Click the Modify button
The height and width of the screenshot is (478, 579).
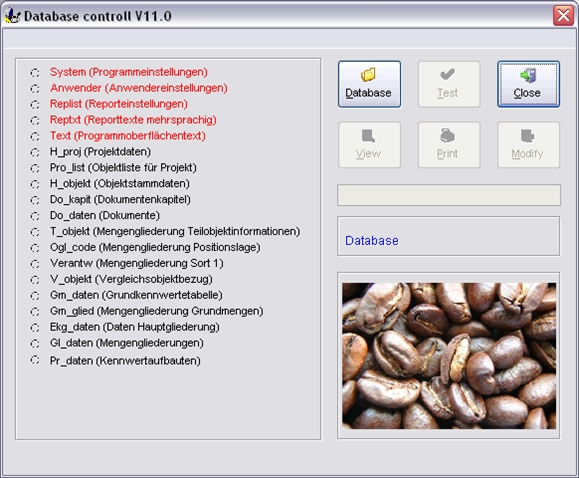pos(528,145)
